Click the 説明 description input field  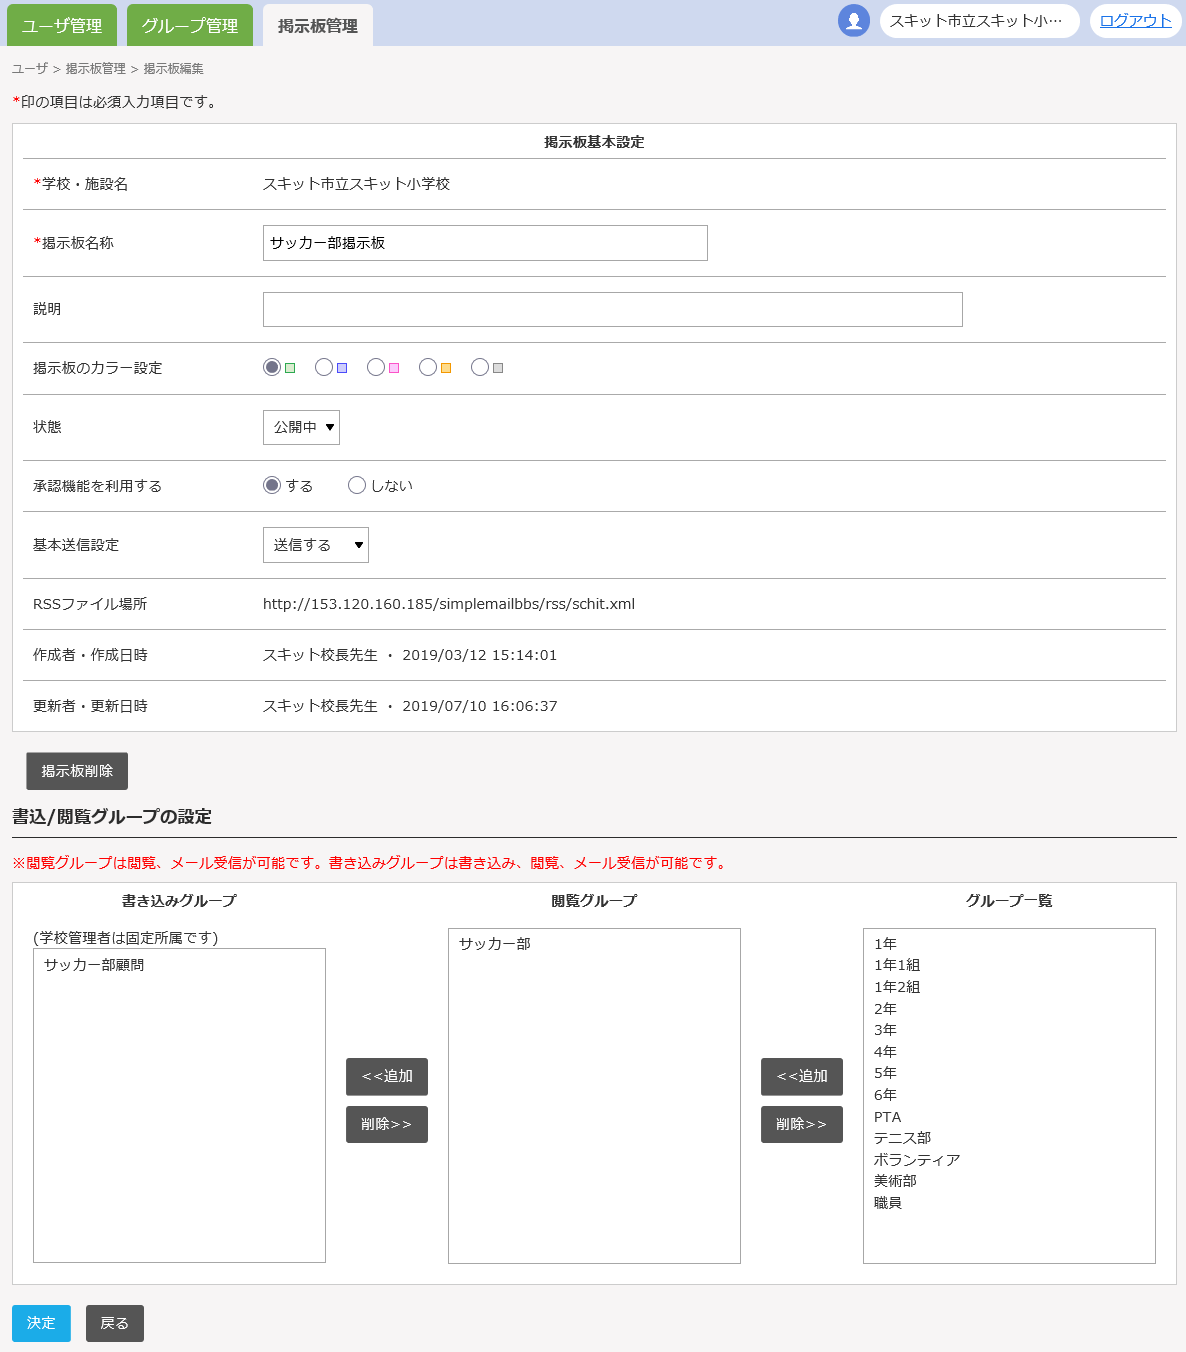(x=612, y=309)
